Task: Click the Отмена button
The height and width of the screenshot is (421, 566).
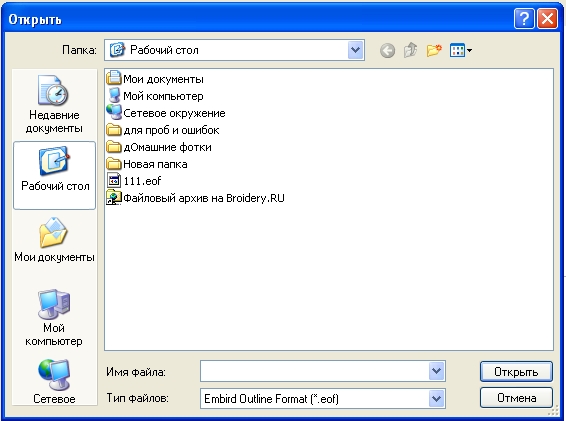Action: pos(516,398)
